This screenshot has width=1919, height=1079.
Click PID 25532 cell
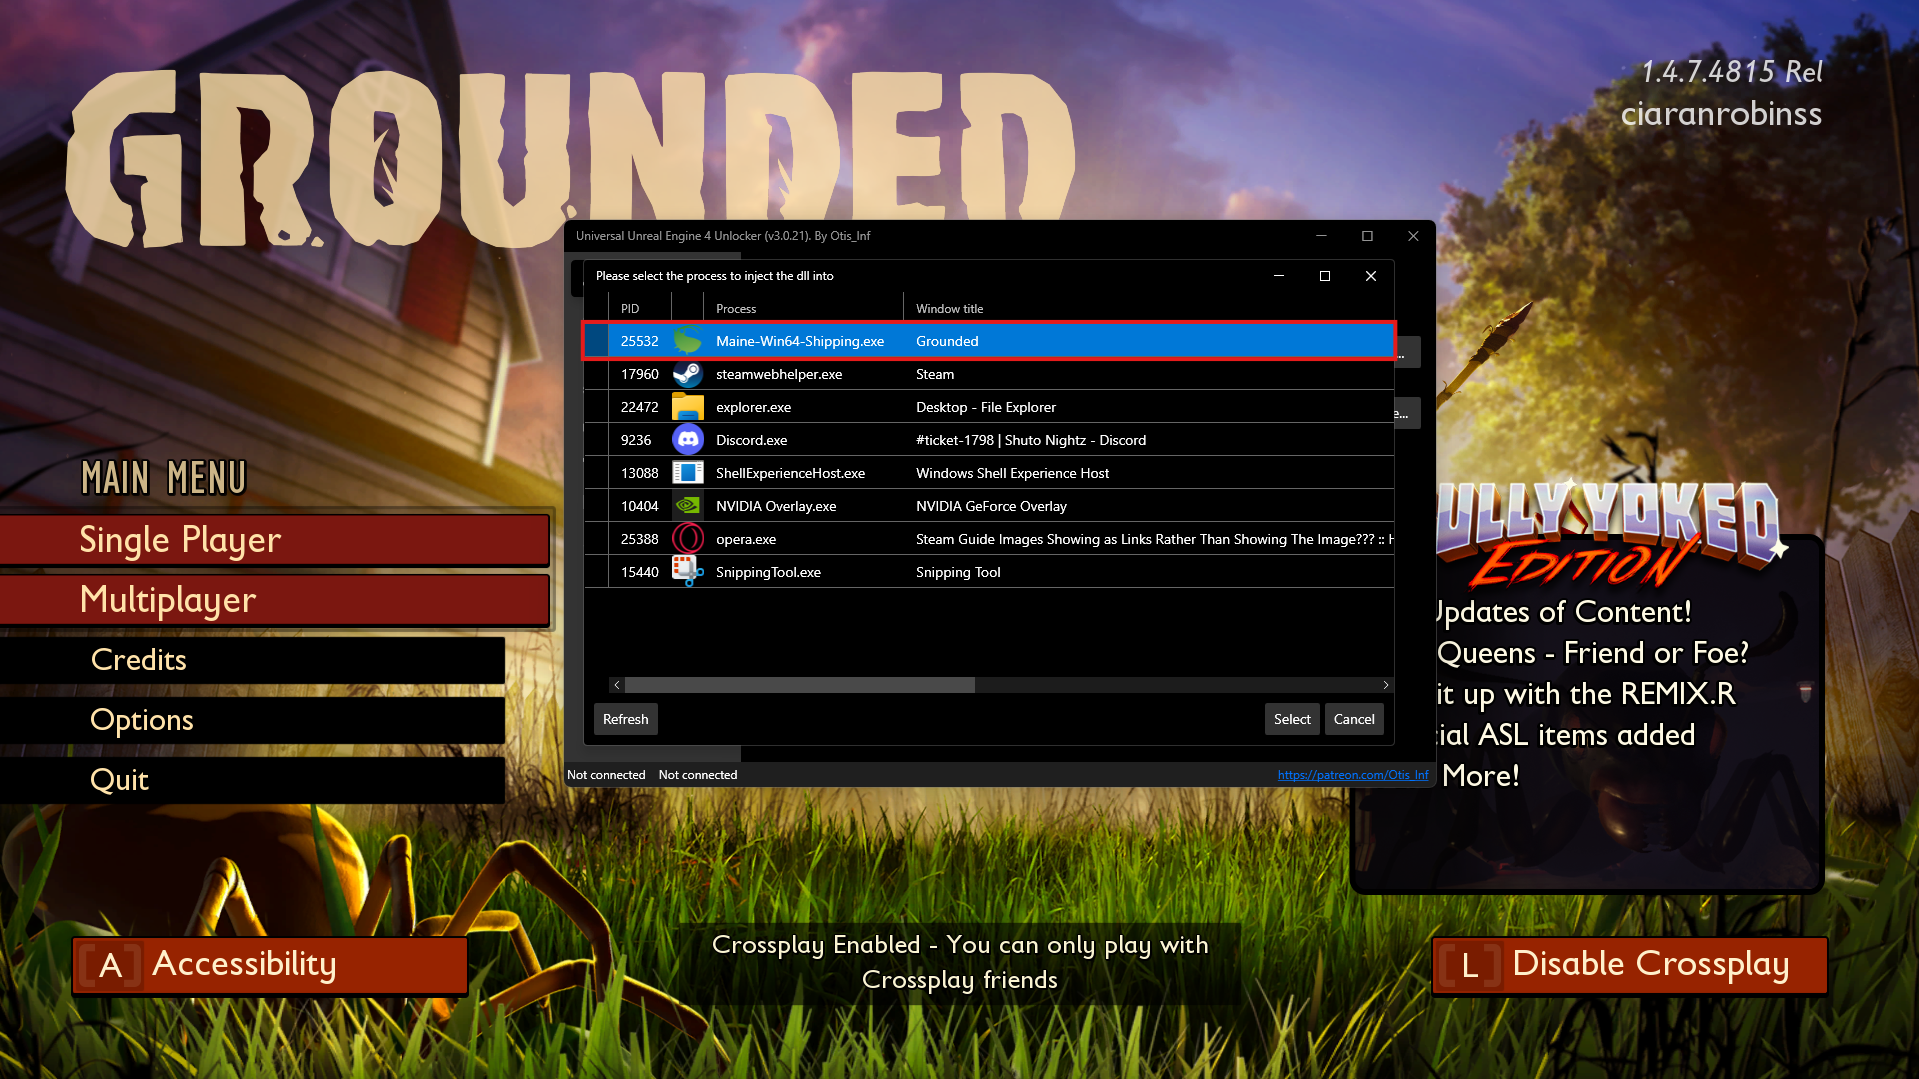pos(640,341)
